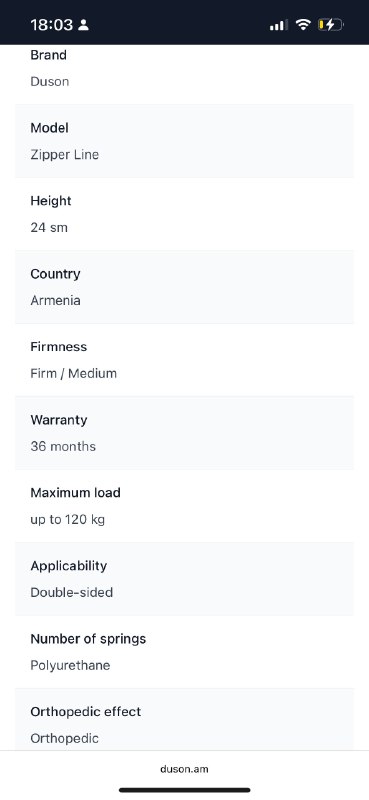This screenshot has height=800, width=369.
Task: Tap the home indicator bar at bottom
Action: click(184, 790)
